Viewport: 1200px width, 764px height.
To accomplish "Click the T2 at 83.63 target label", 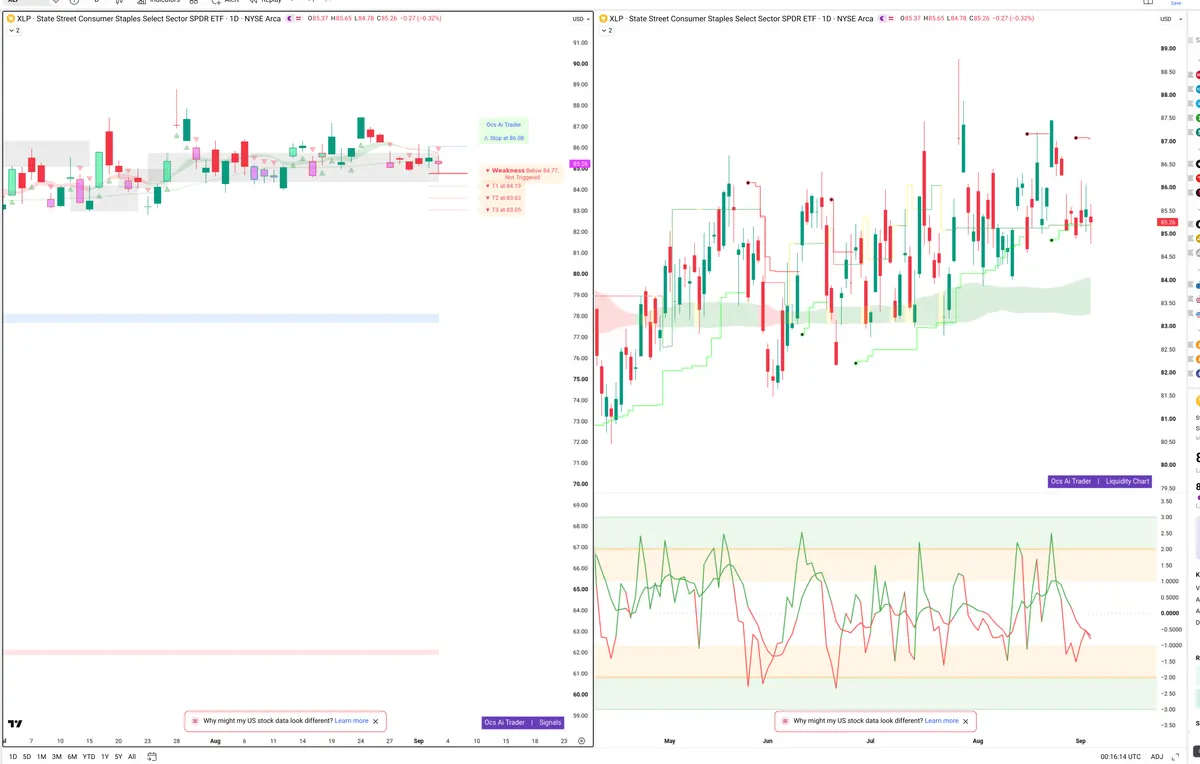I will click(x=503, y=198).
